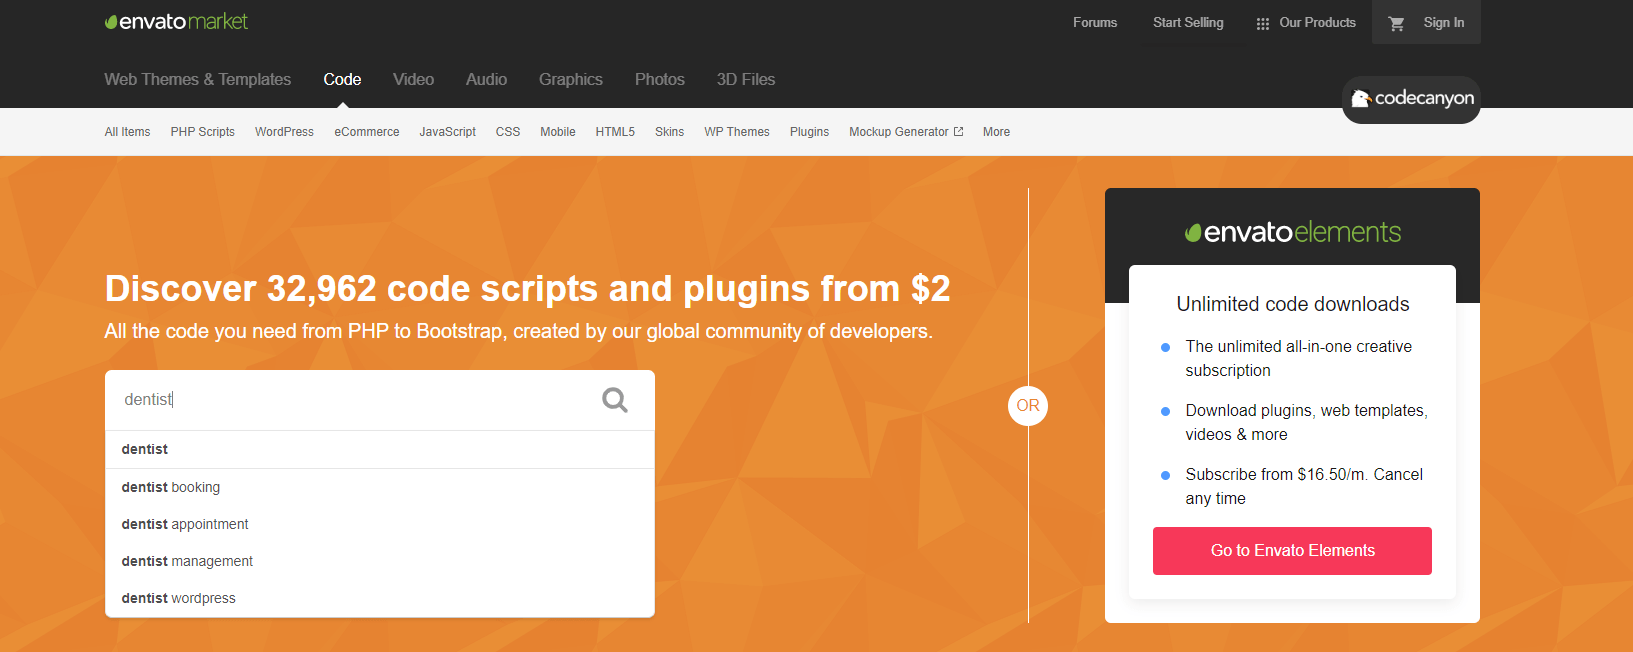Open Mobile category
Viewport: 1633px width, 652px height.
point(558,132)
